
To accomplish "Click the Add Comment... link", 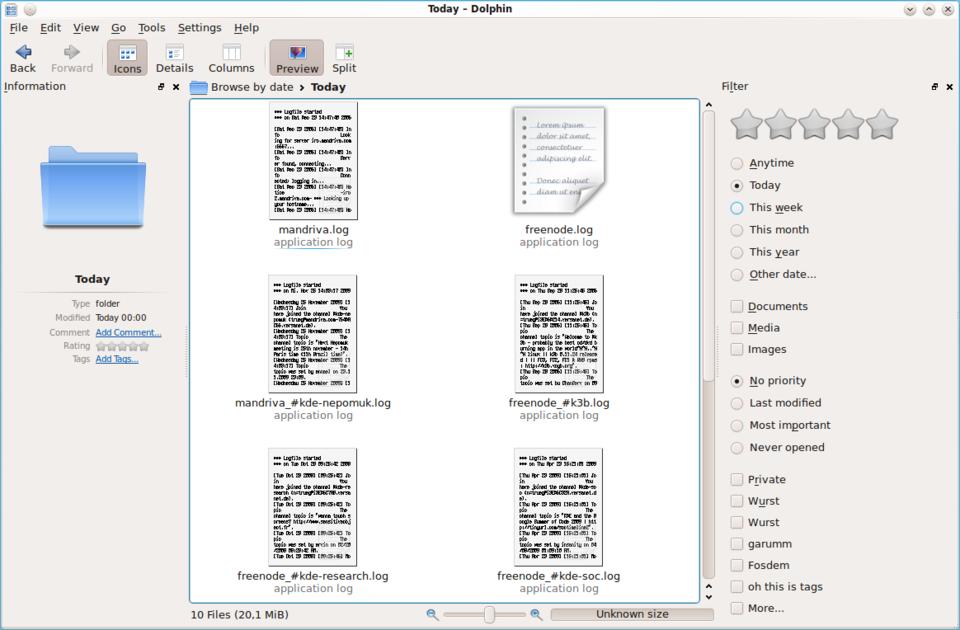I will tap(128, 332).
